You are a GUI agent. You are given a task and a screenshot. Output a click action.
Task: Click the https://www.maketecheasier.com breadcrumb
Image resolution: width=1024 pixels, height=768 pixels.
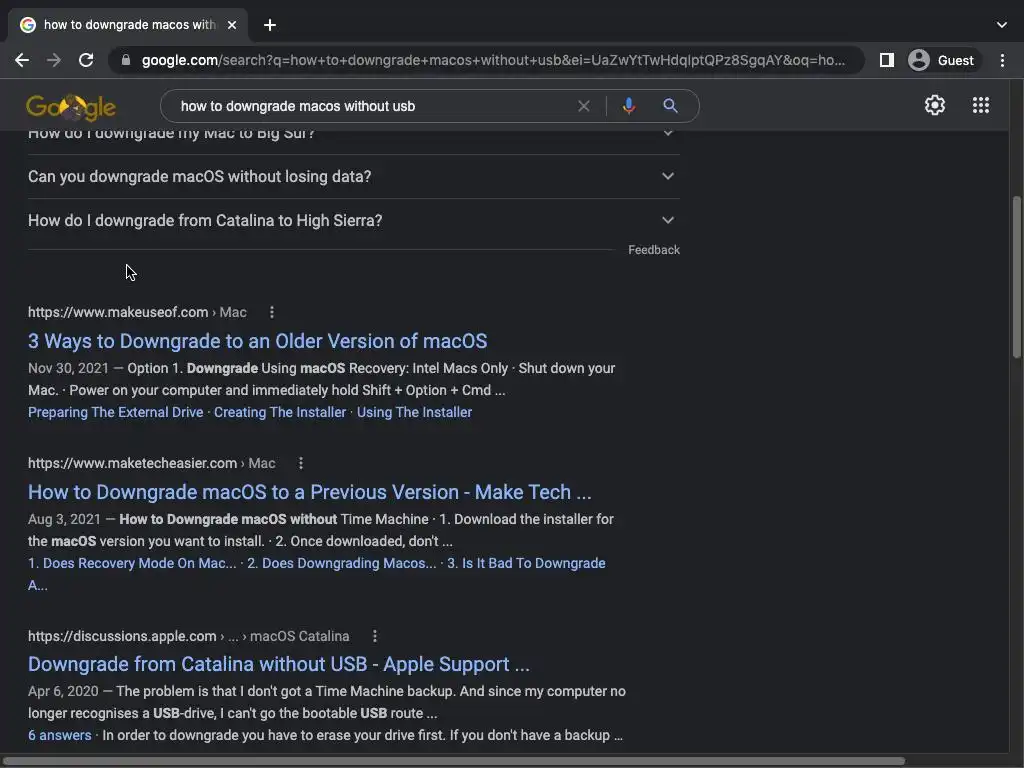pos(132,464)
